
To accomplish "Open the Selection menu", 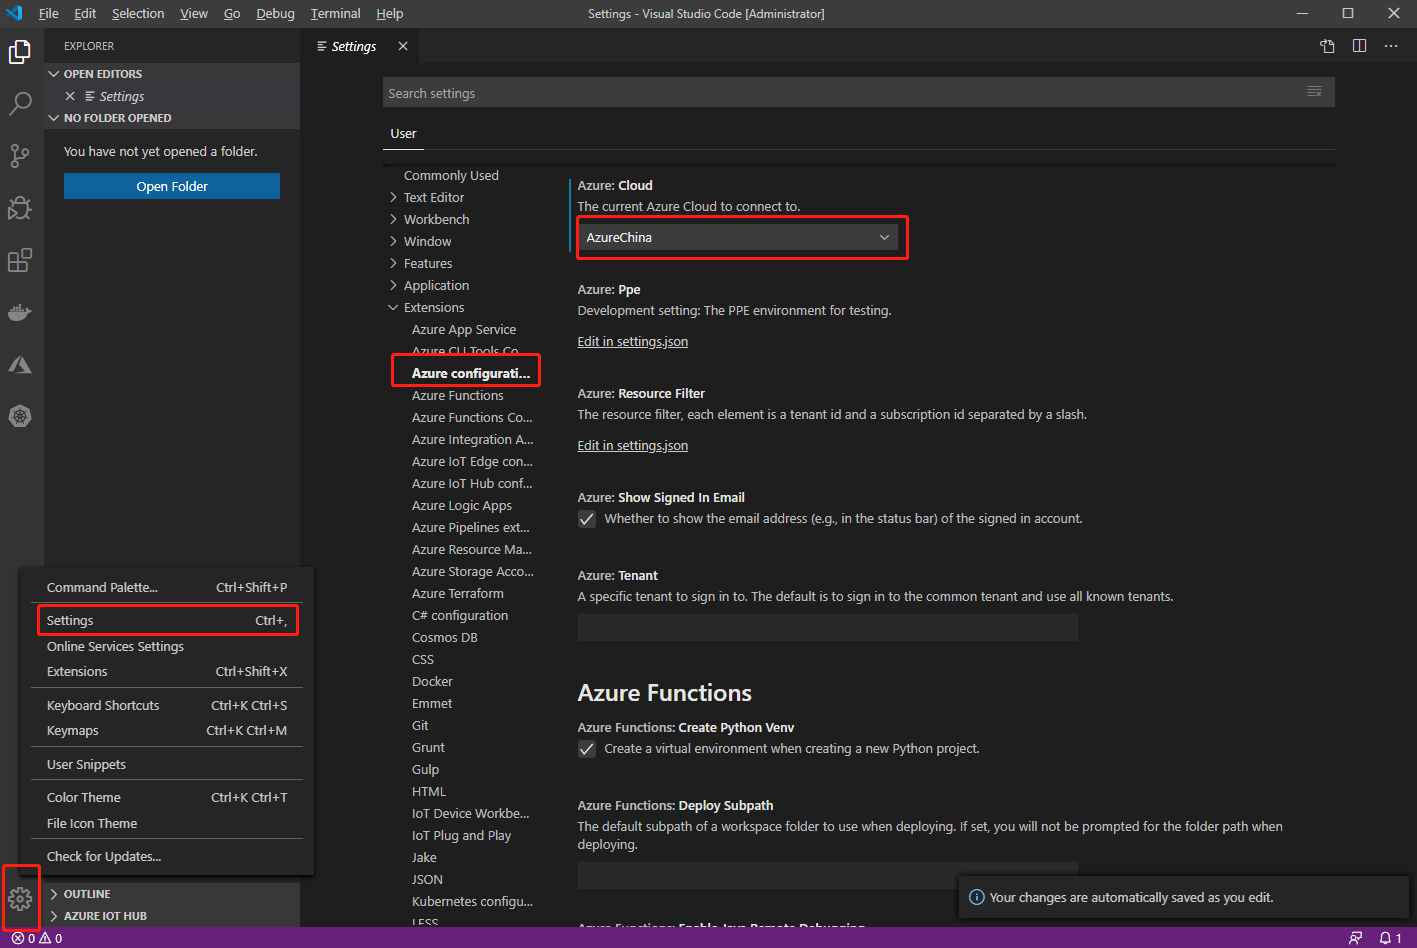I will (138, 13).
